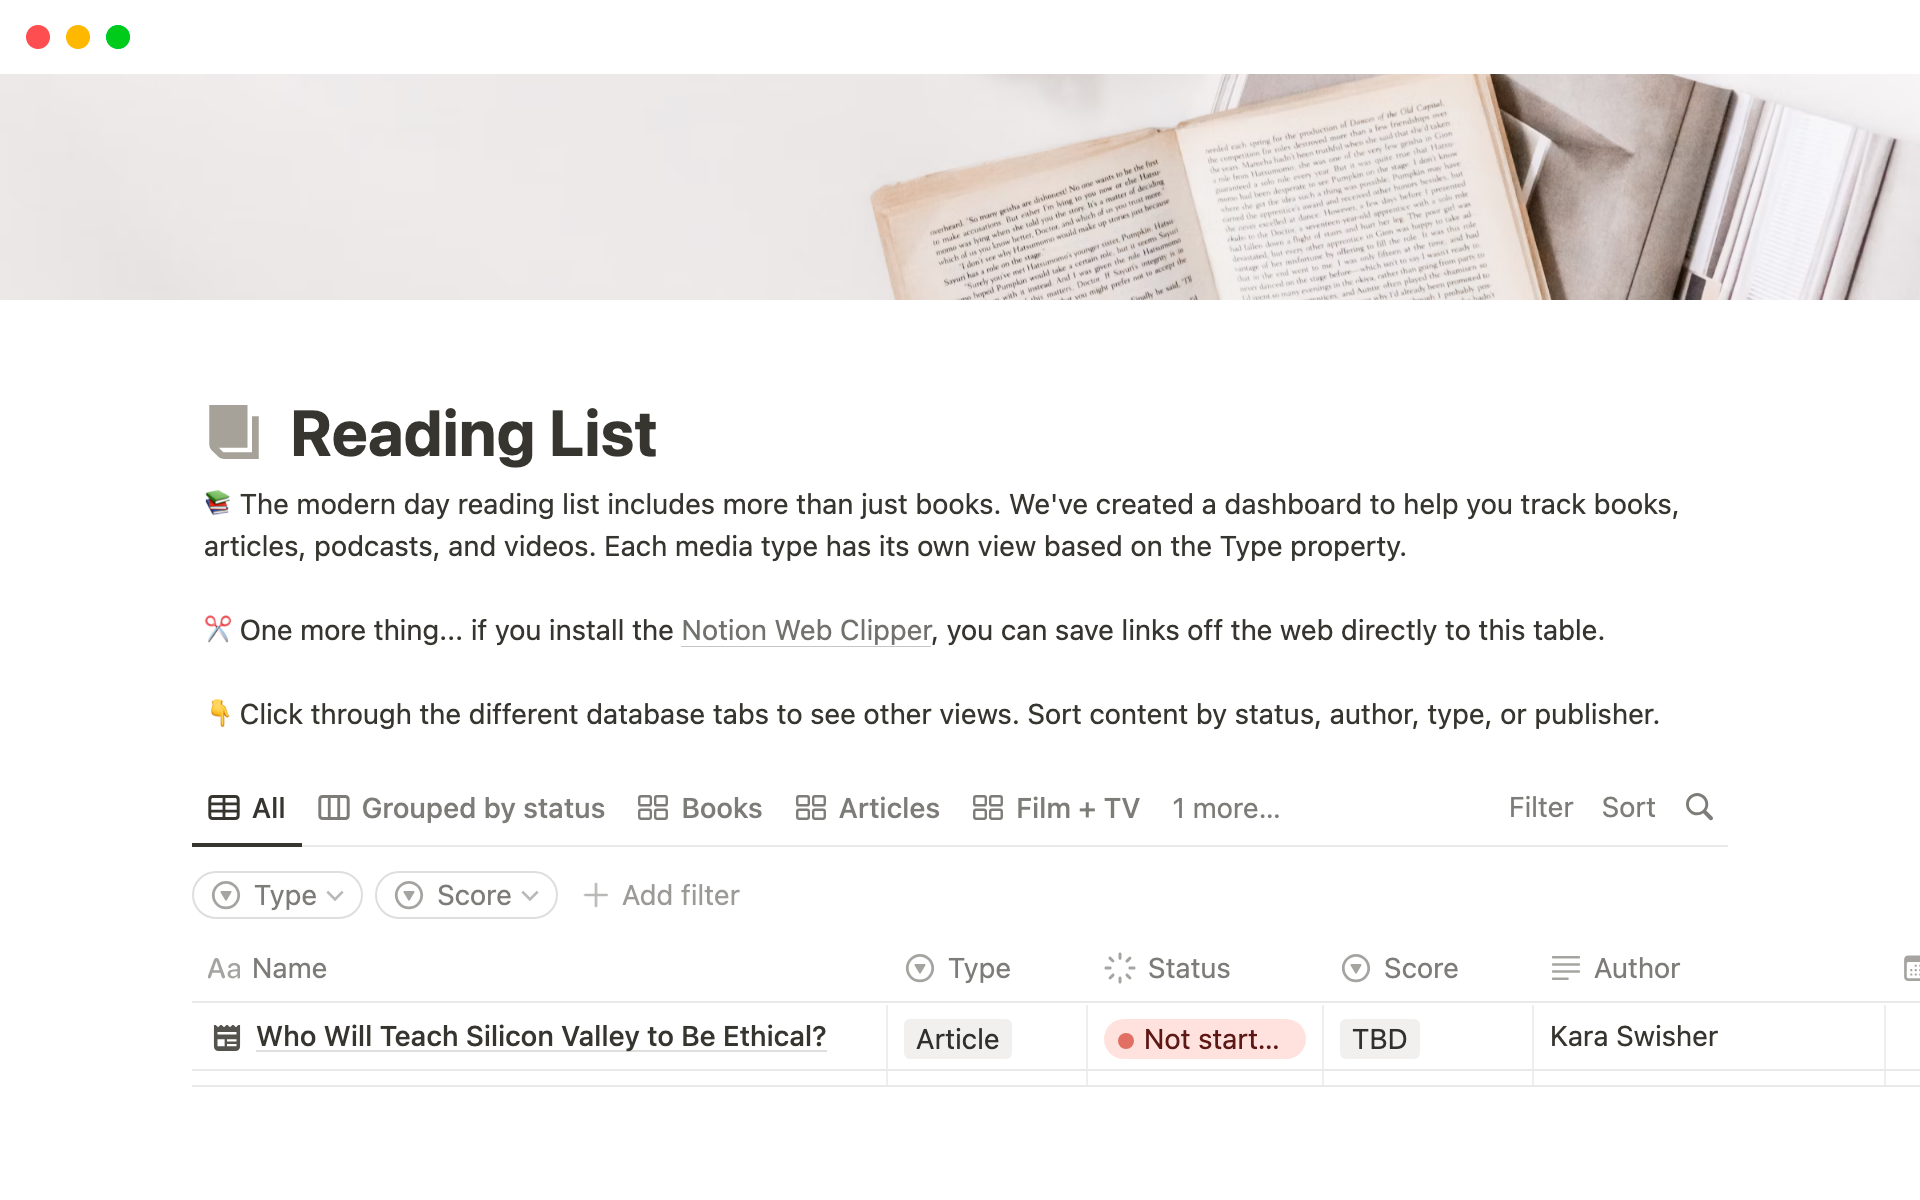Click the page icon beside the Silicon Valley article

point(227,1037)
